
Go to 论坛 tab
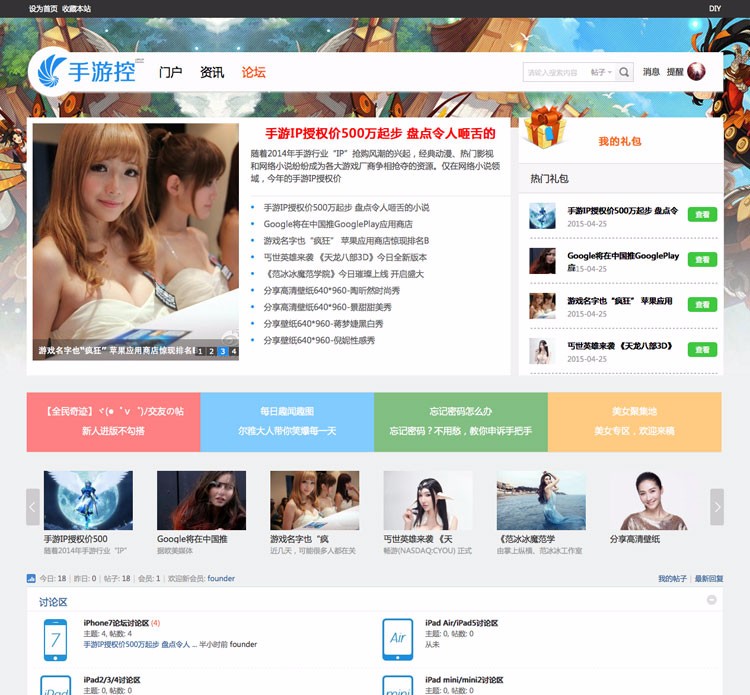tap(254, 72)
